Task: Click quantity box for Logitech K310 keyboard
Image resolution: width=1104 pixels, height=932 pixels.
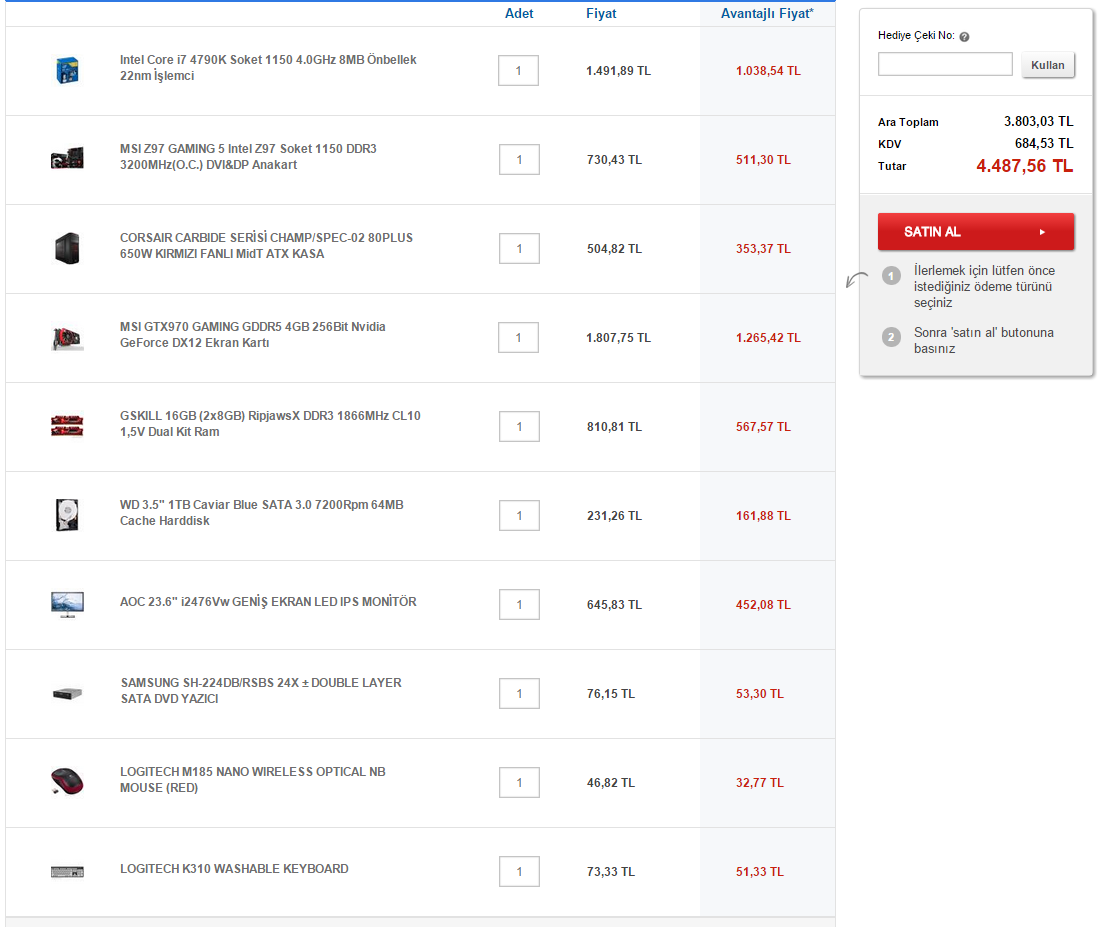Action: [x=518, y=872]
